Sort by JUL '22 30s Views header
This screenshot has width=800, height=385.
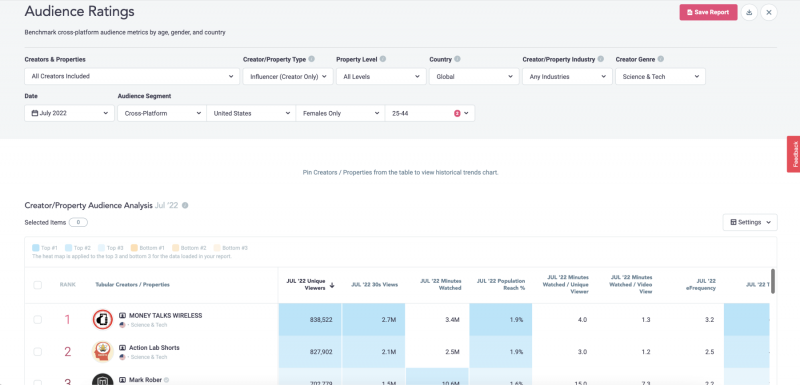coord(374,285)
